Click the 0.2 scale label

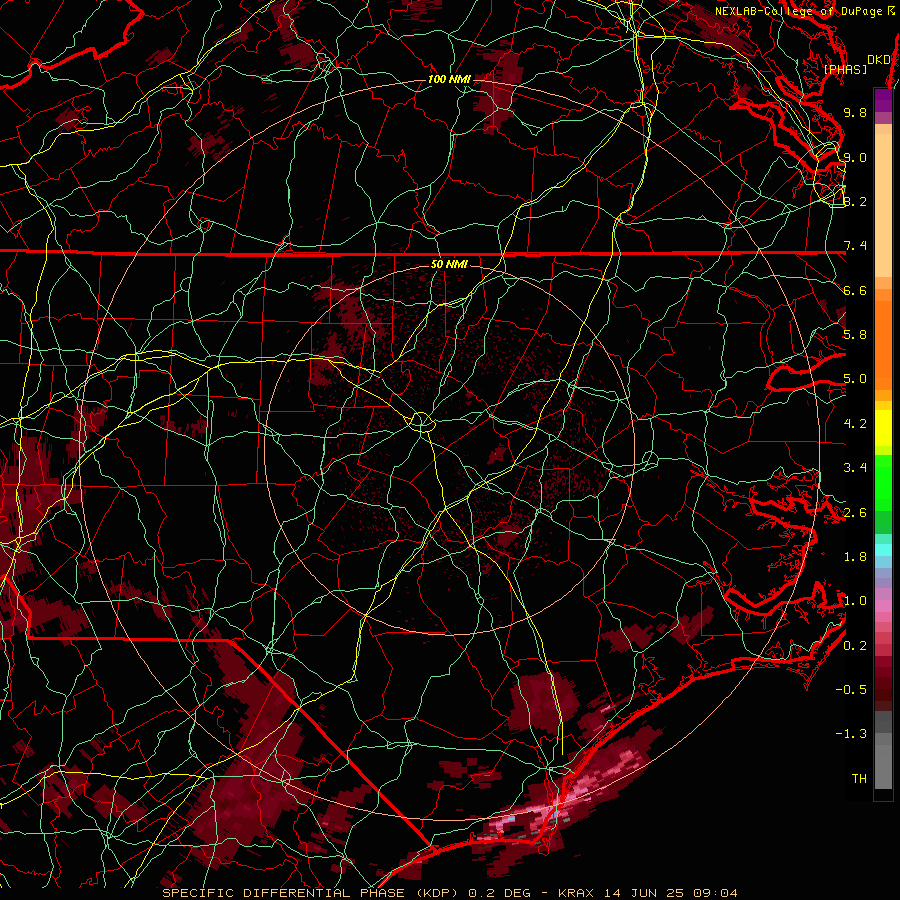(855, 646)
